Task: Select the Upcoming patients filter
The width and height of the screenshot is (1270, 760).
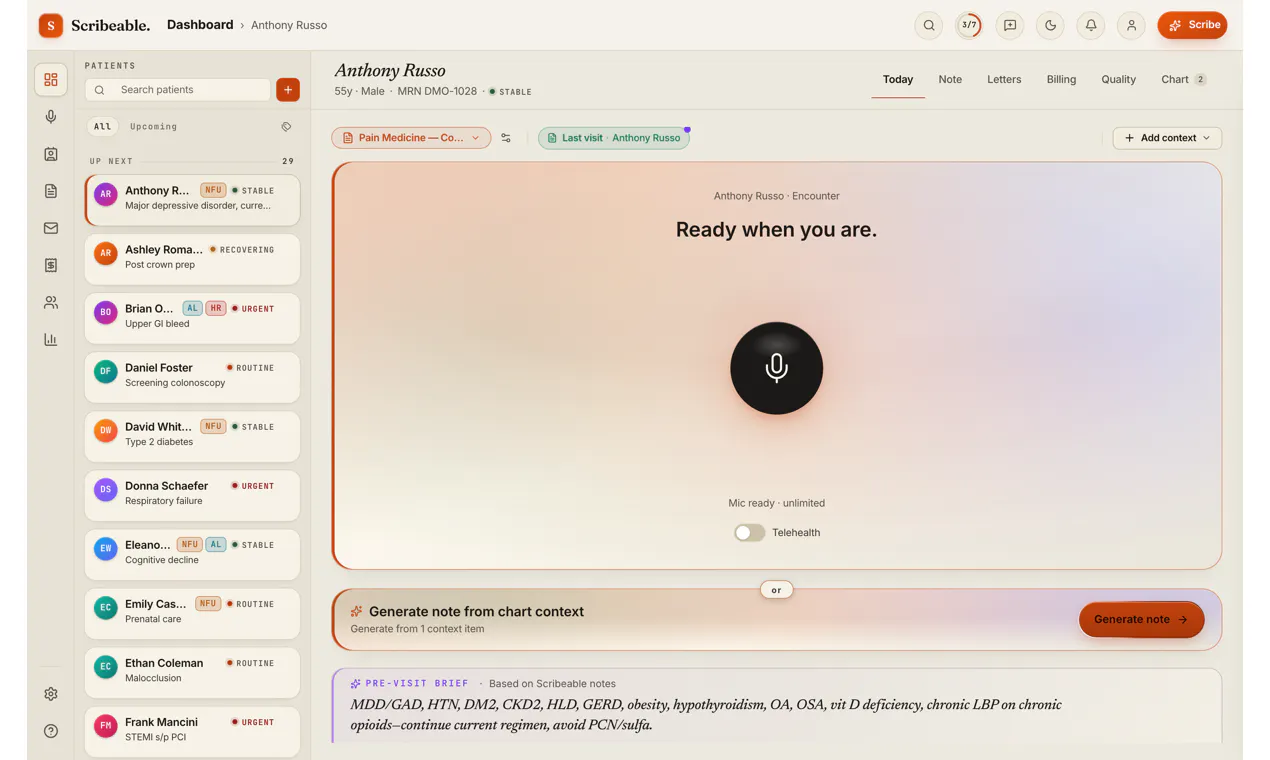Action: click(x=153, y=127)
